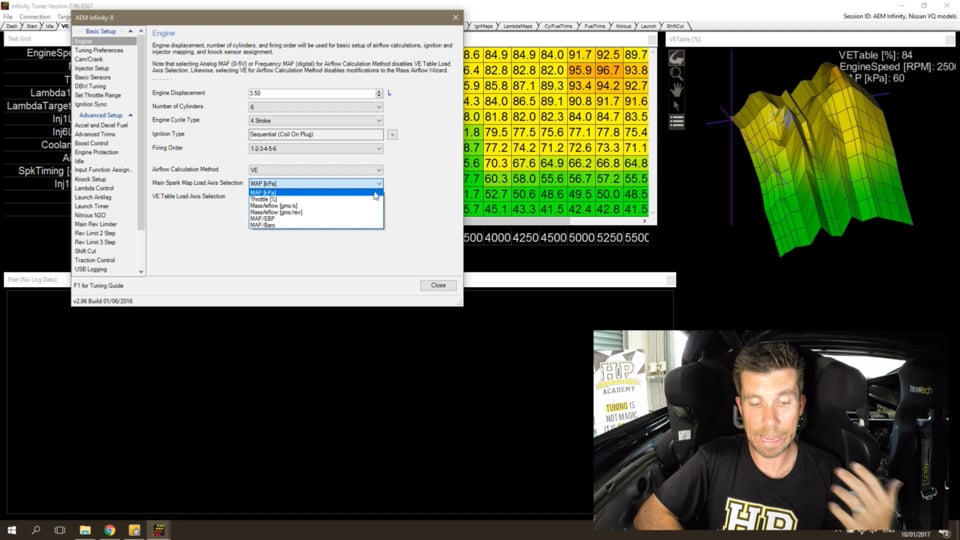960x540 pixels.
Task: Open the list options icon in 3D view
Action: [677, 121]
